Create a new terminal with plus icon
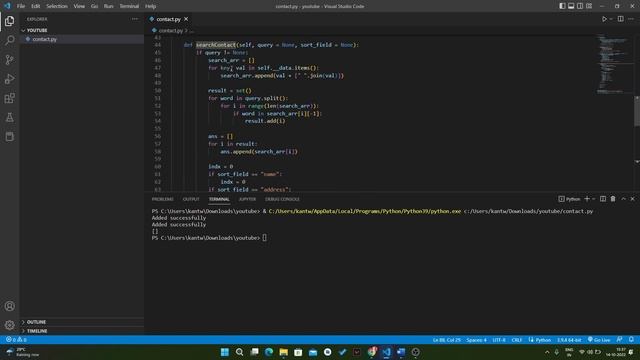The height and width of the screenshot is (360, 640). pos(587,199)
